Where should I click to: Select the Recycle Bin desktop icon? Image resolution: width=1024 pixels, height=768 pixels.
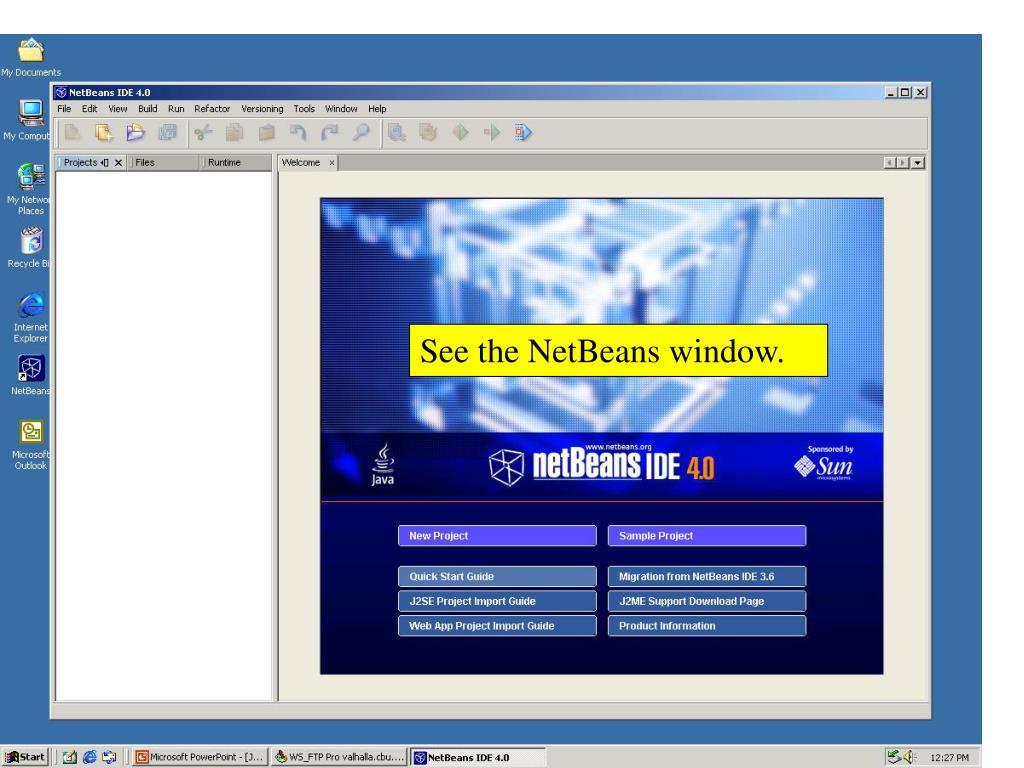(29, 248)
